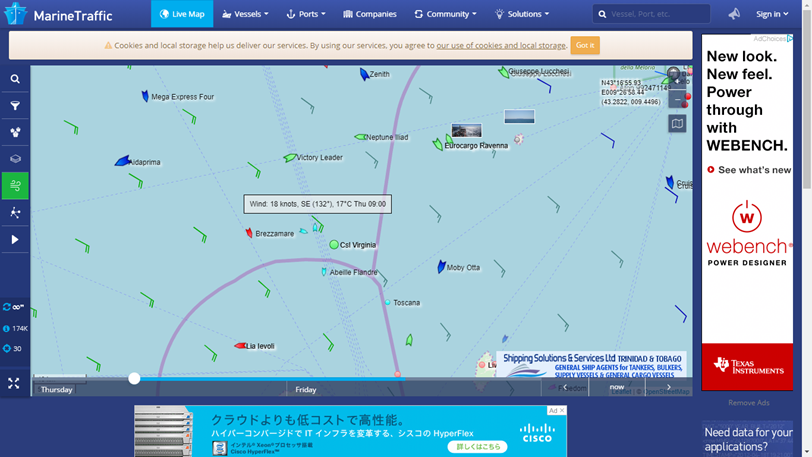Select the Mega Express Four vessel
The height and width of the screenshot is (457, 812).
(x=145, y=96)
